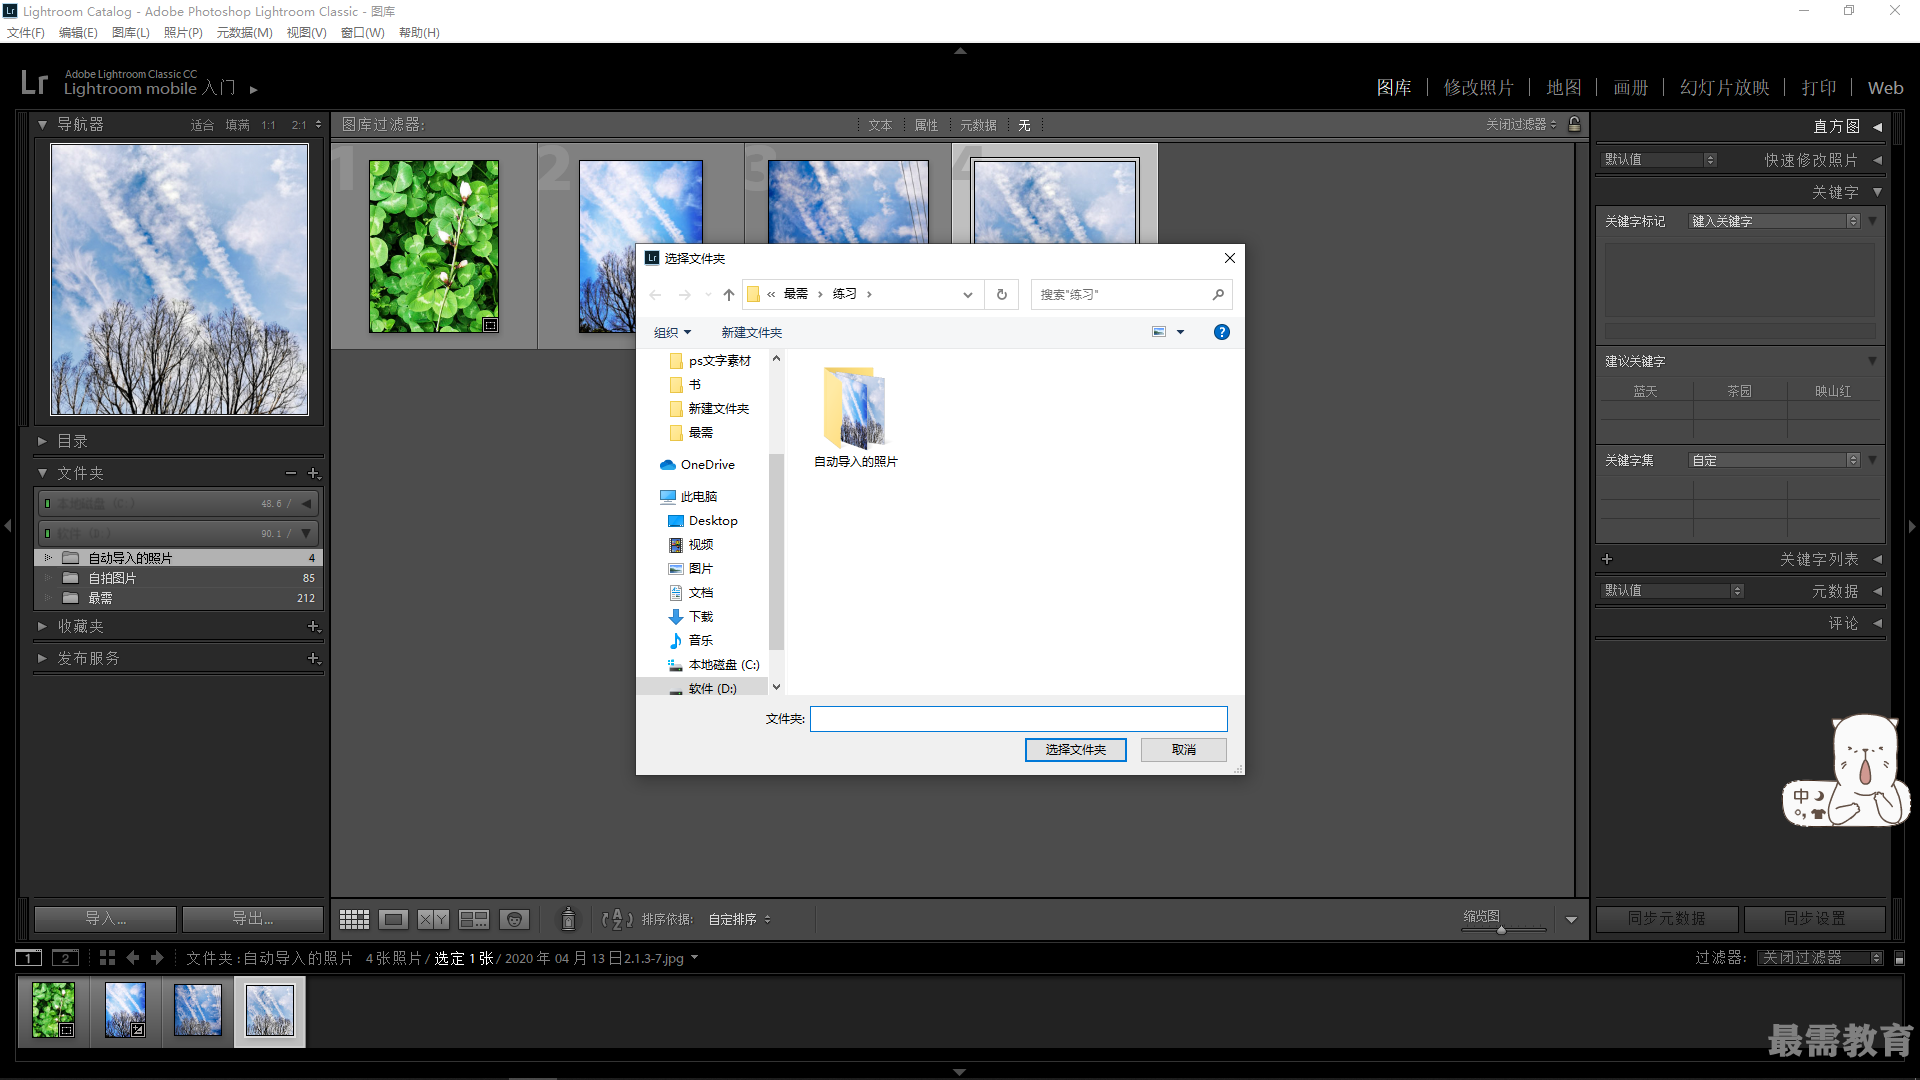1920x1080 pixels.
Task: Open the 键入关键字 dropdown
Action: pyautogui.click(x=1774, y=221)
